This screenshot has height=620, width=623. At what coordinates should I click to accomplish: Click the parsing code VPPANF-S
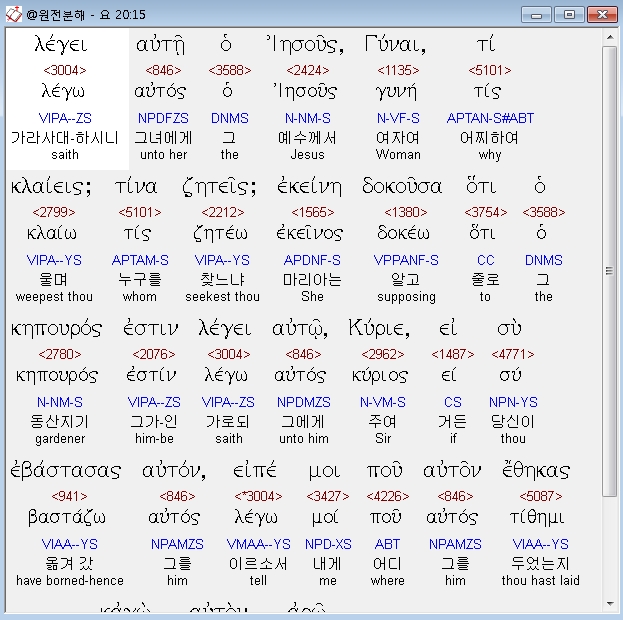coord(406,260)
